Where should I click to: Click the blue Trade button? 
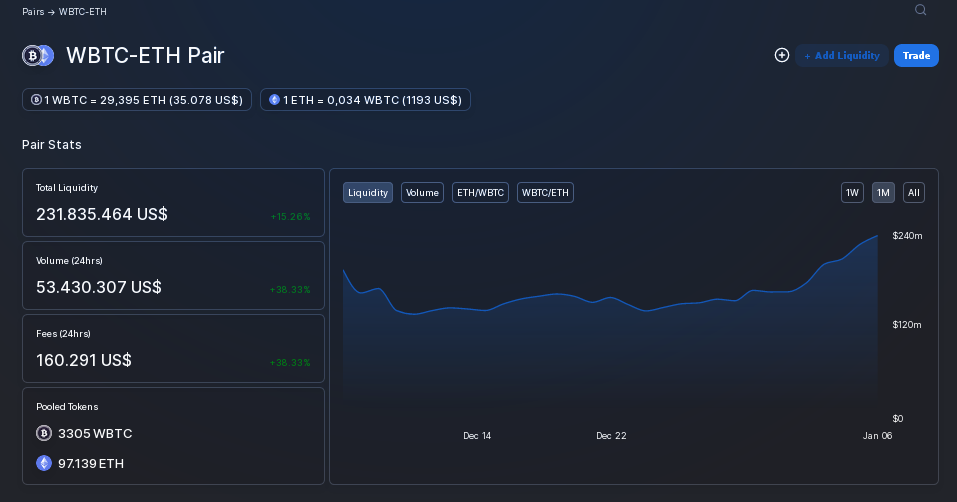[916, 56]
